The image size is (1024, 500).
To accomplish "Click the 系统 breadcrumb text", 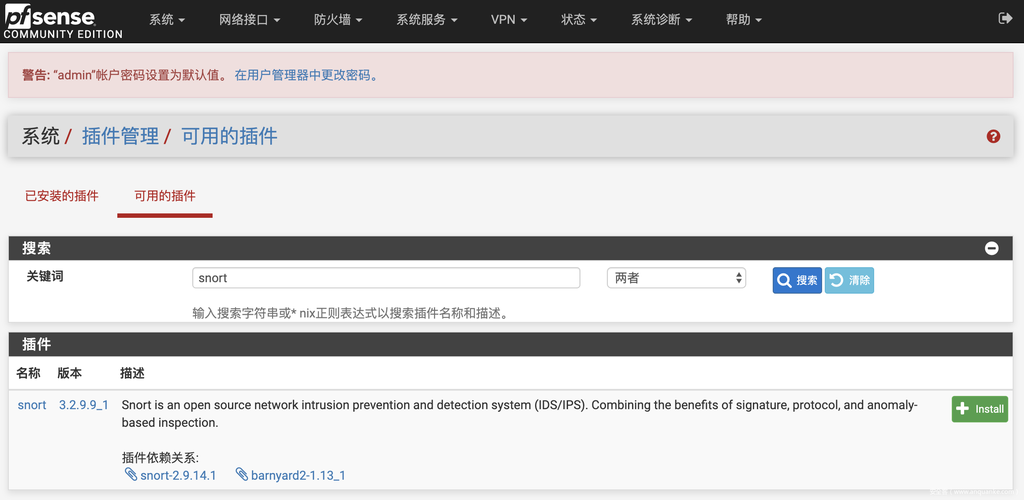I will [40, 136].
